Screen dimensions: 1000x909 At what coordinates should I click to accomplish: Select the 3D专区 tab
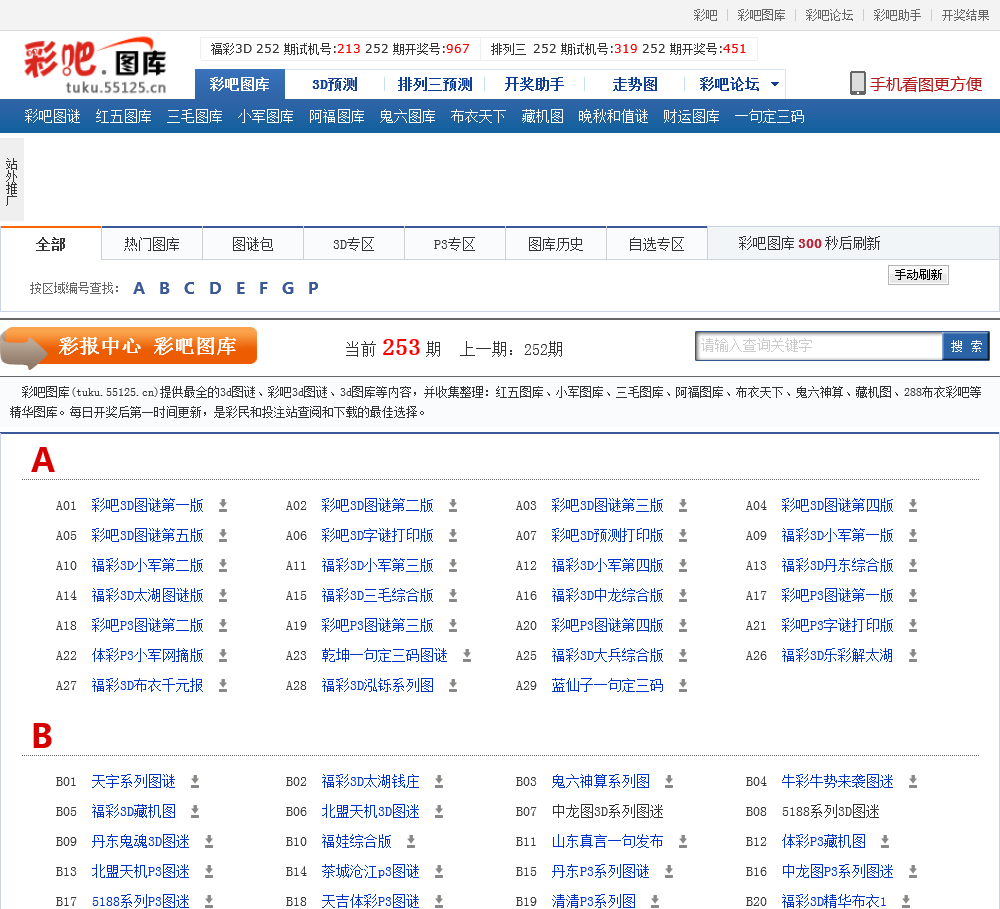pos(353,244)
